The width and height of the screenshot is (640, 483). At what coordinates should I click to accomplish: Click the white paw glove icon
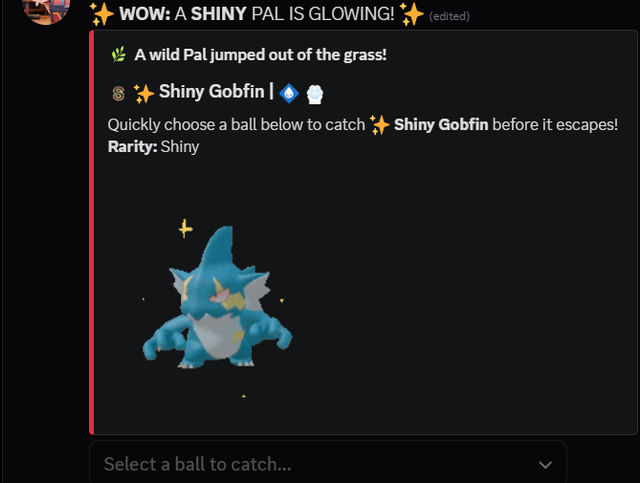tap(315, 94)
